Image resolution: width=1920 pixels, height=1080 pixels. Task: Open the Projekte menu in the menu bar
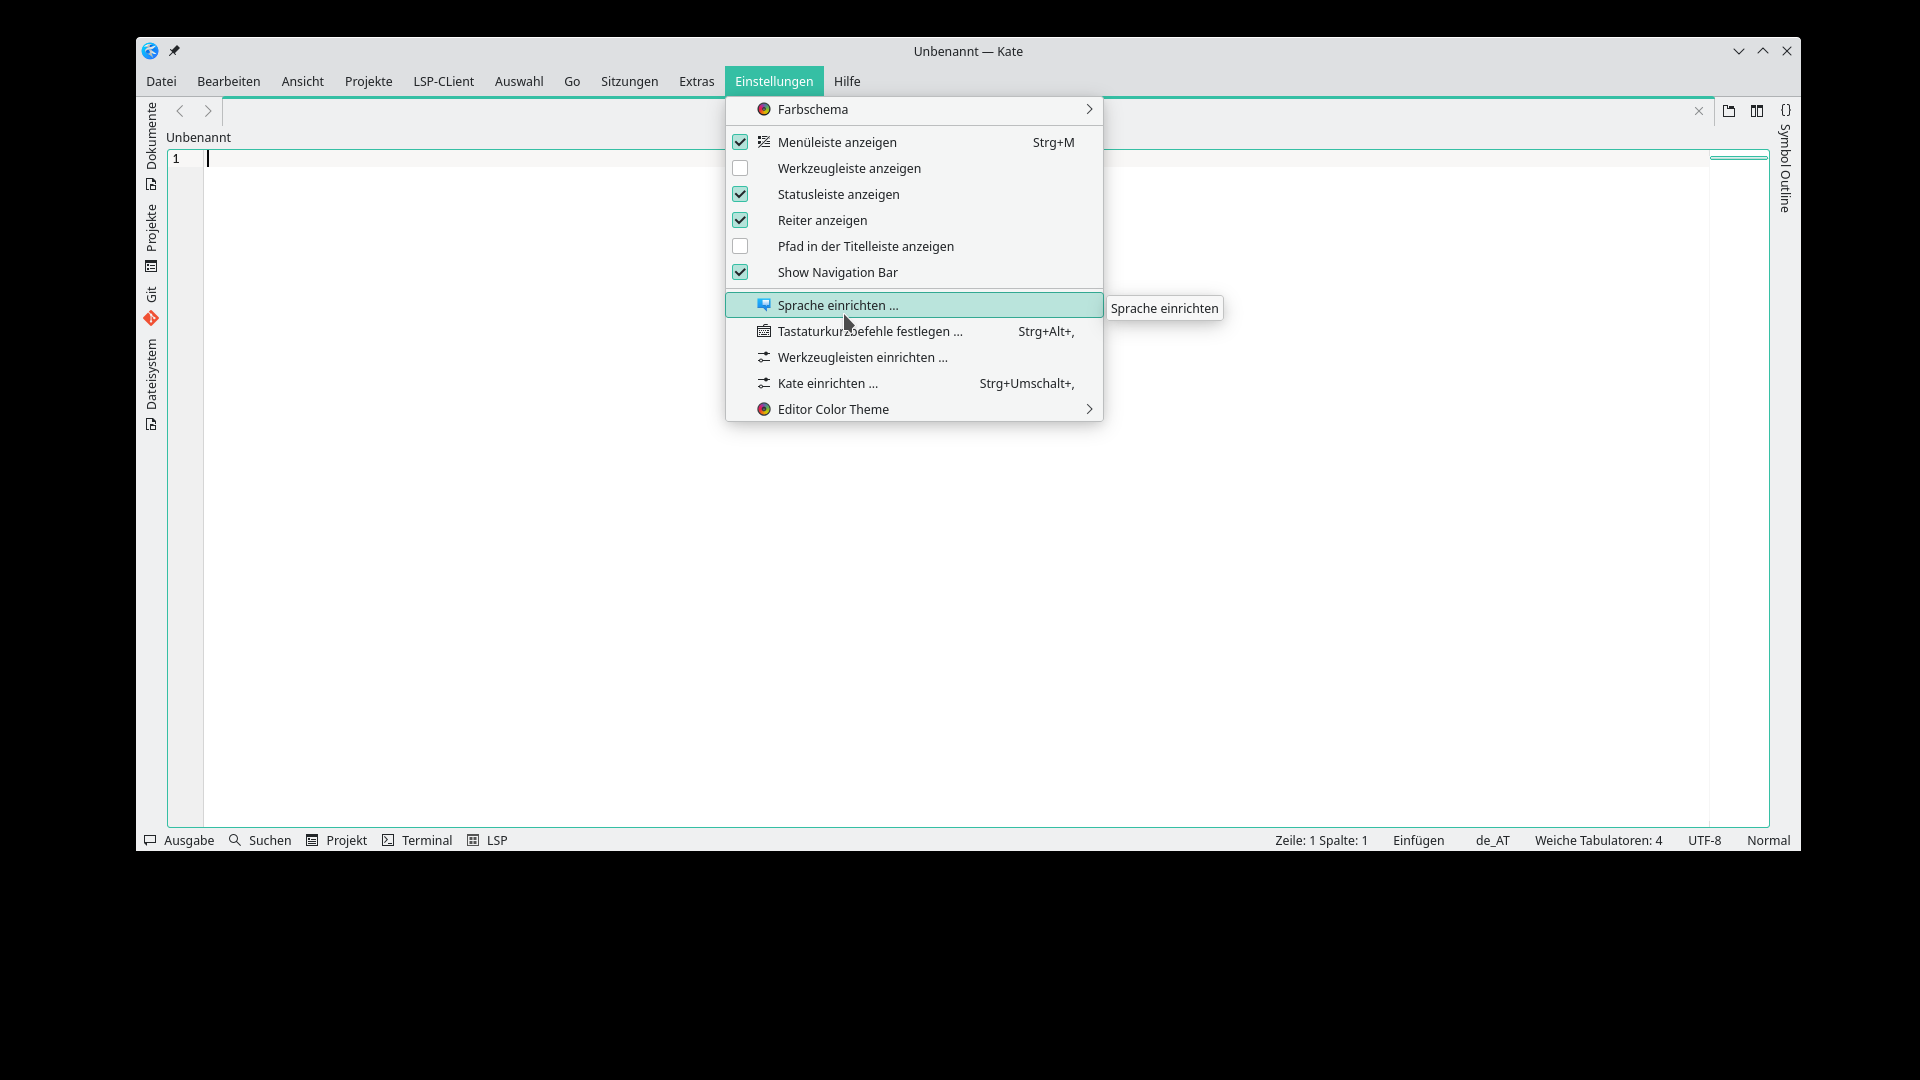[368, 81]
